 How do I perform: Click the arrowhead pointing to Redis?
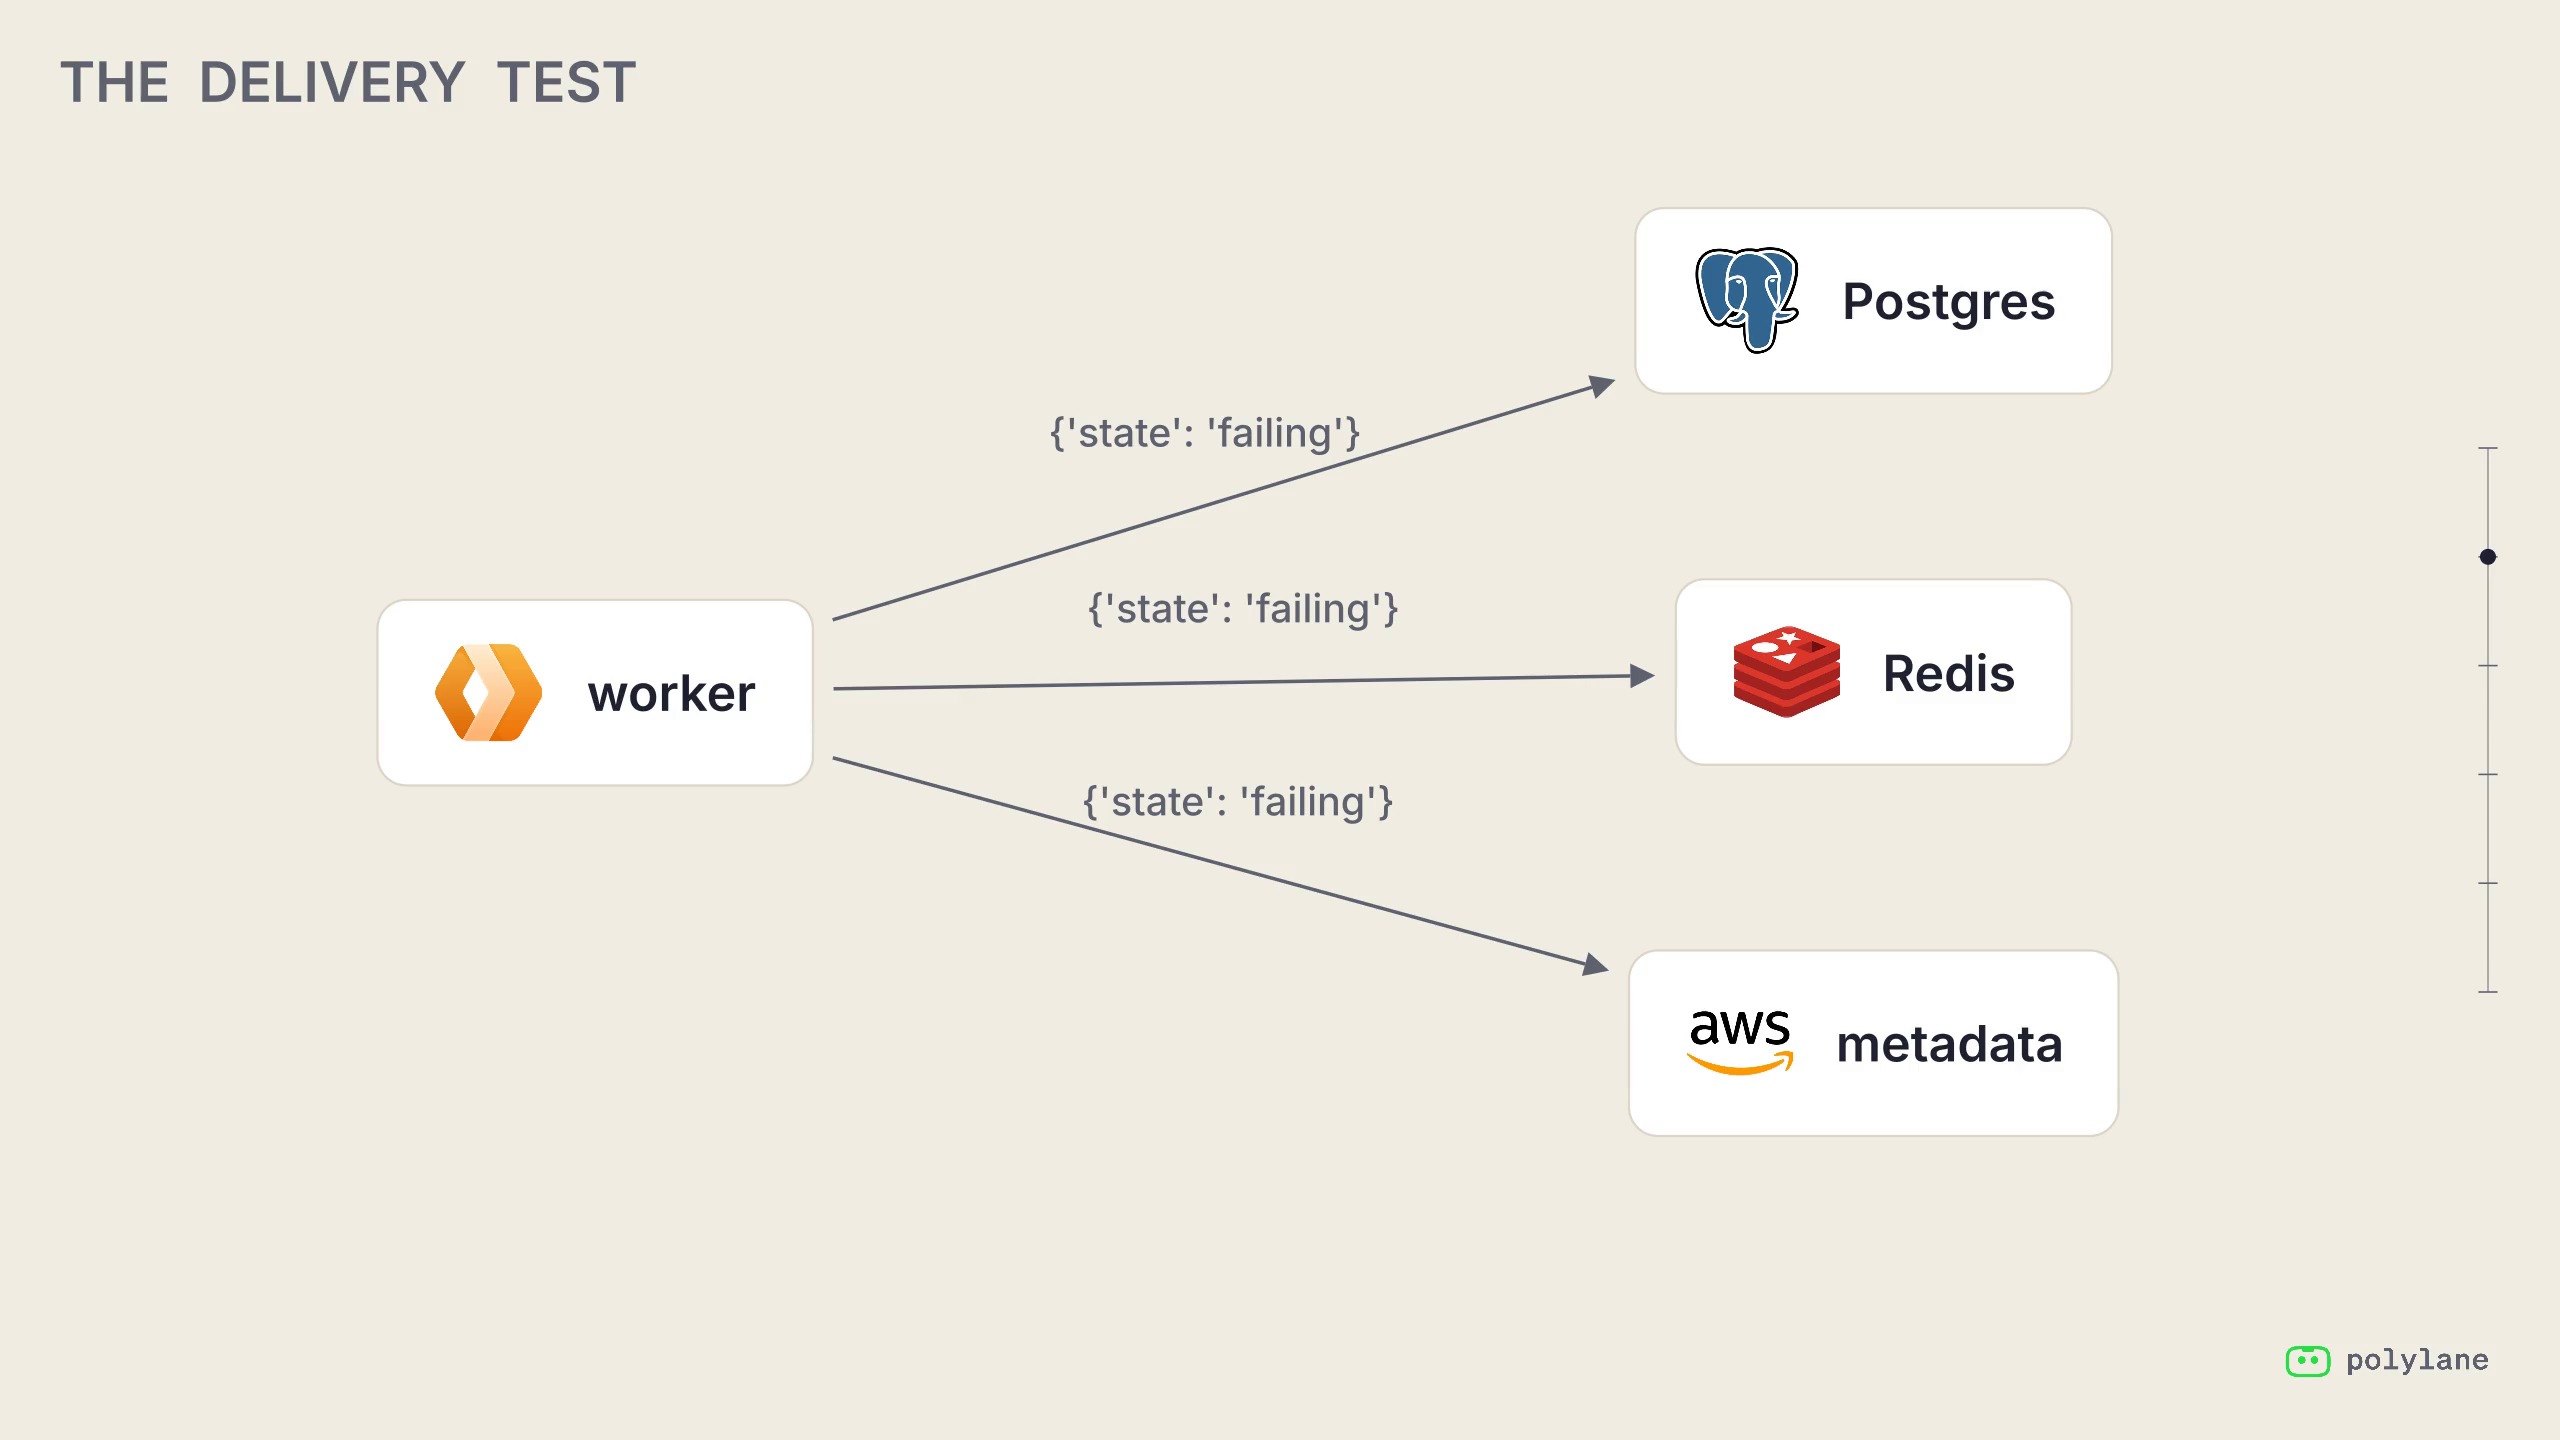coord(1642,676)
